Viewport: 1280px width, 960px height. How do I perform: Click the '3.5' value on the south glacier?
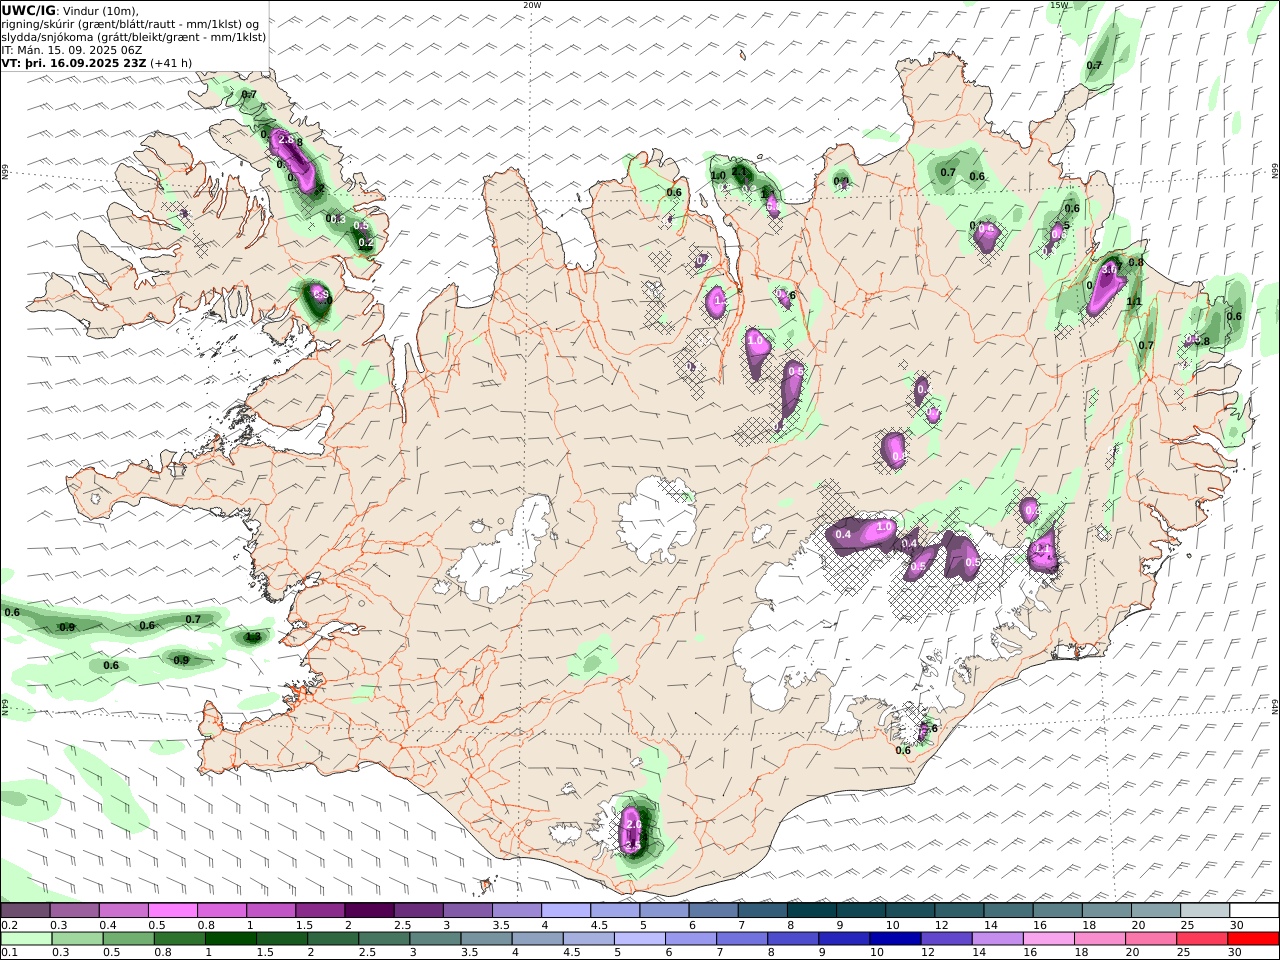pos(632,845)
